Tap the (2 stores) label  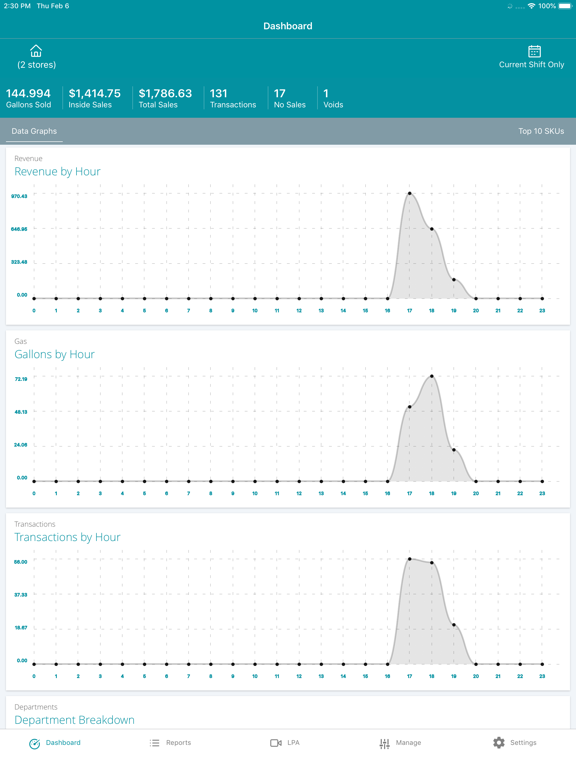pyautogui.click(x=37, y=65)
